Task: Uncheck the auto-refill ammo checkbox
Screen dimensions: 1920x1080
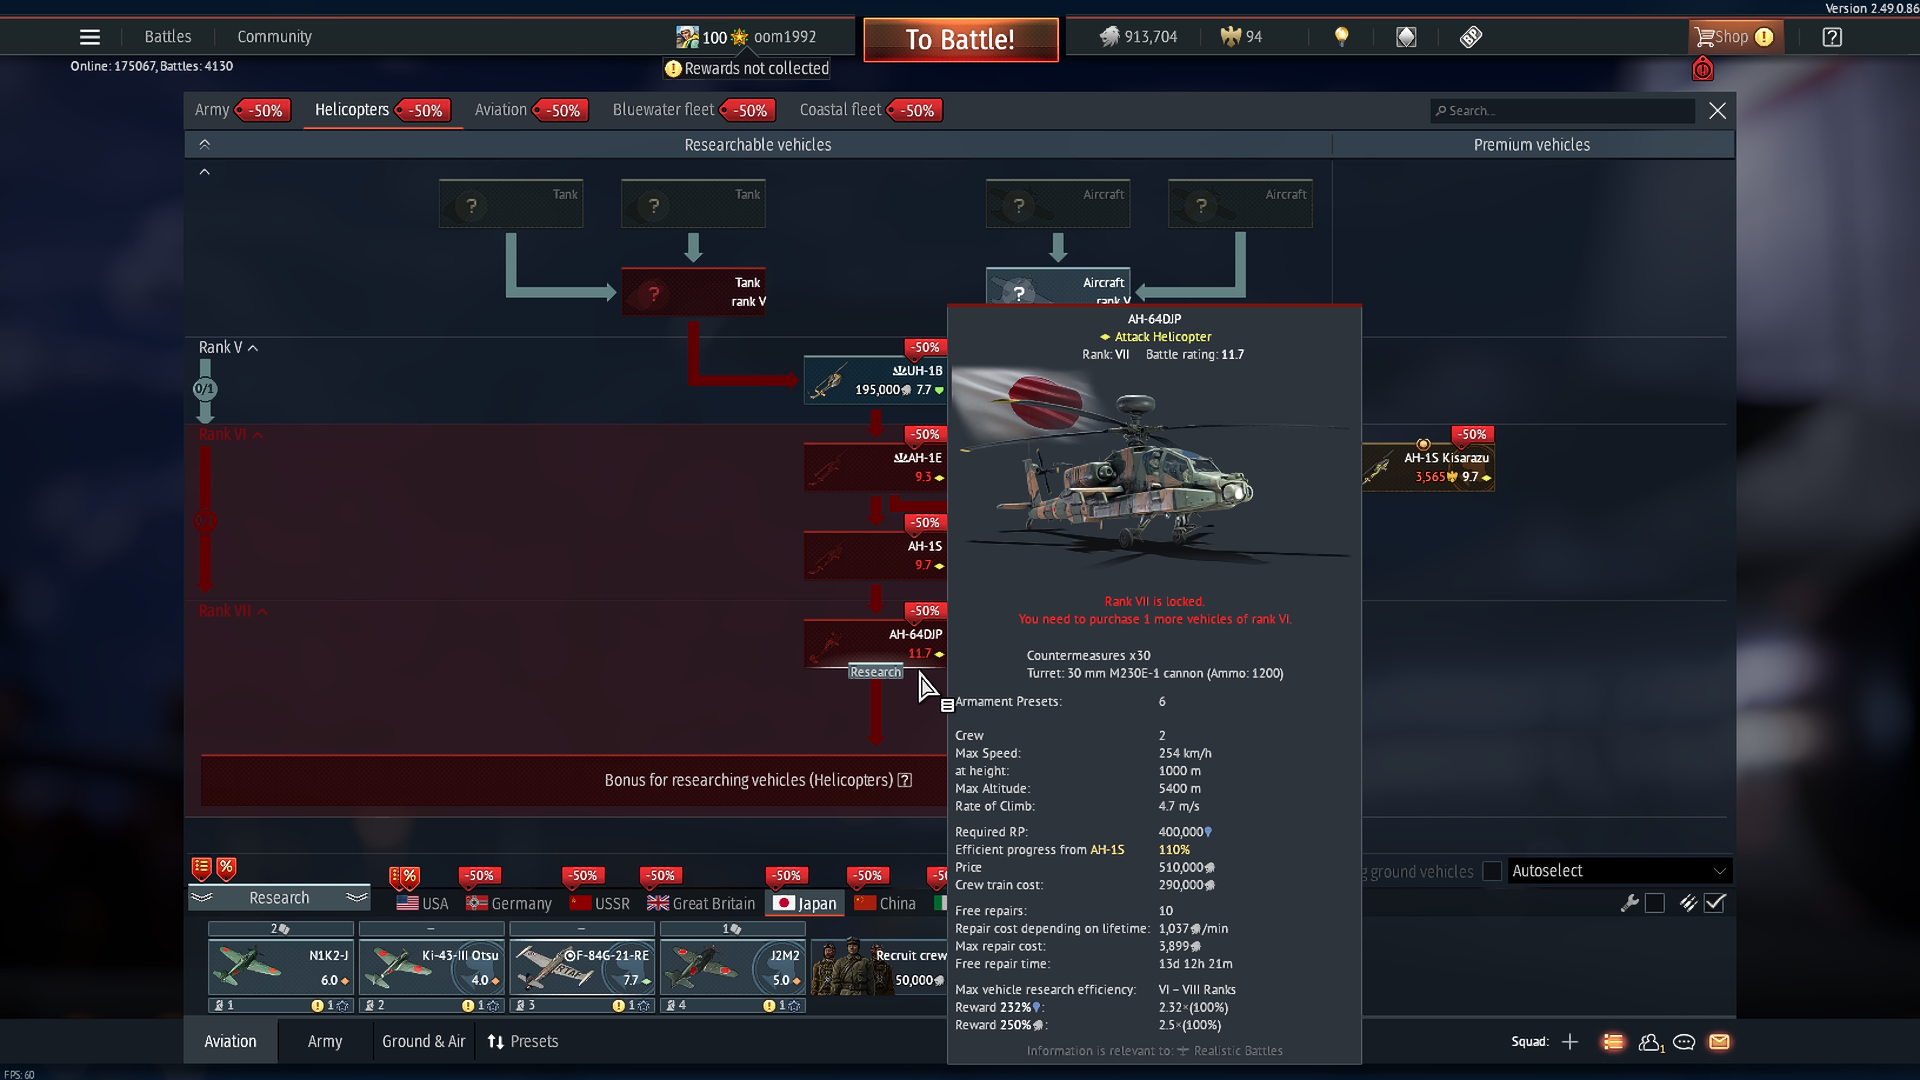Action: 1715,903
